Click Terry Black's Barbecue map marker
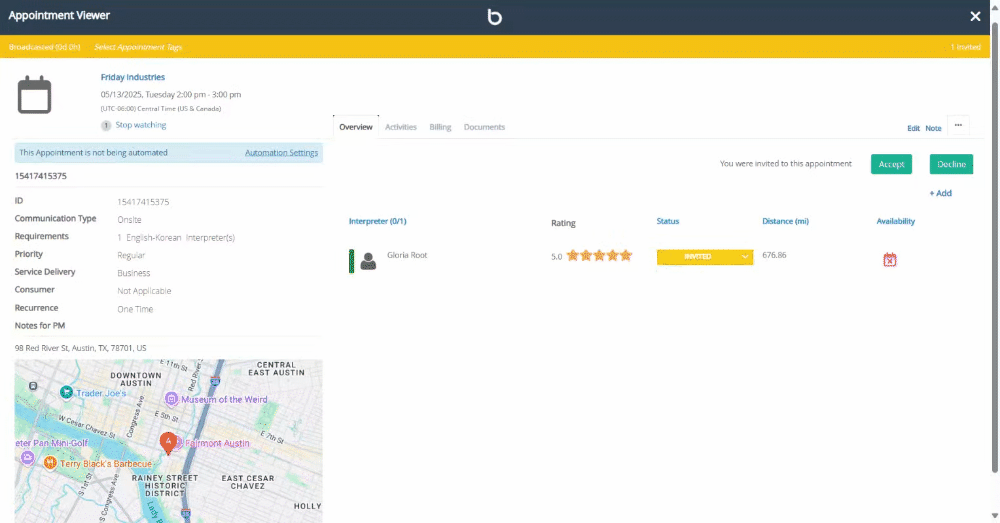 tap(50, 464)
